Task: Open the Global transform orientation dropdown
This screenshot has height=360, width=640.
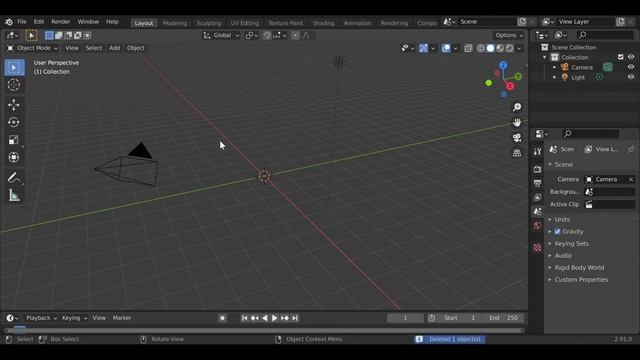Action: click(x=222, y=36)
